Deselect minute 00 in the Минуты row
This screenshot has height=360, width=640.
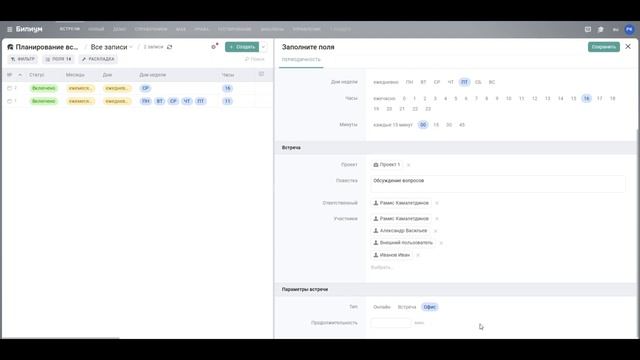(x=423, y=125)
